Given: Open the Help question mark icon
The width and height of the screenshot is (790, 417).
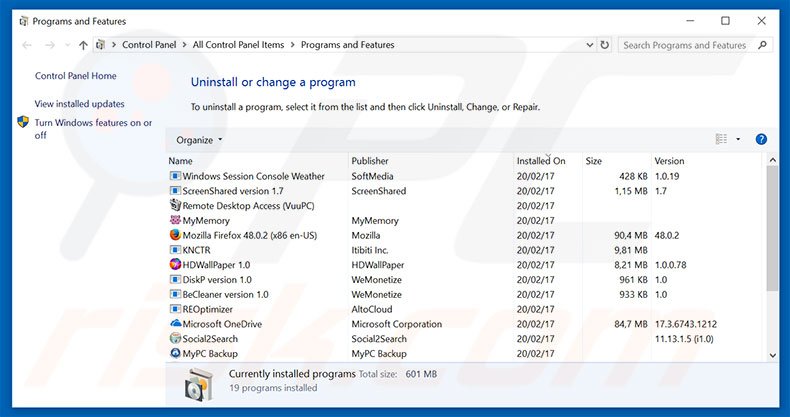Looking at the screenshot, I should (x=761, y=140).
